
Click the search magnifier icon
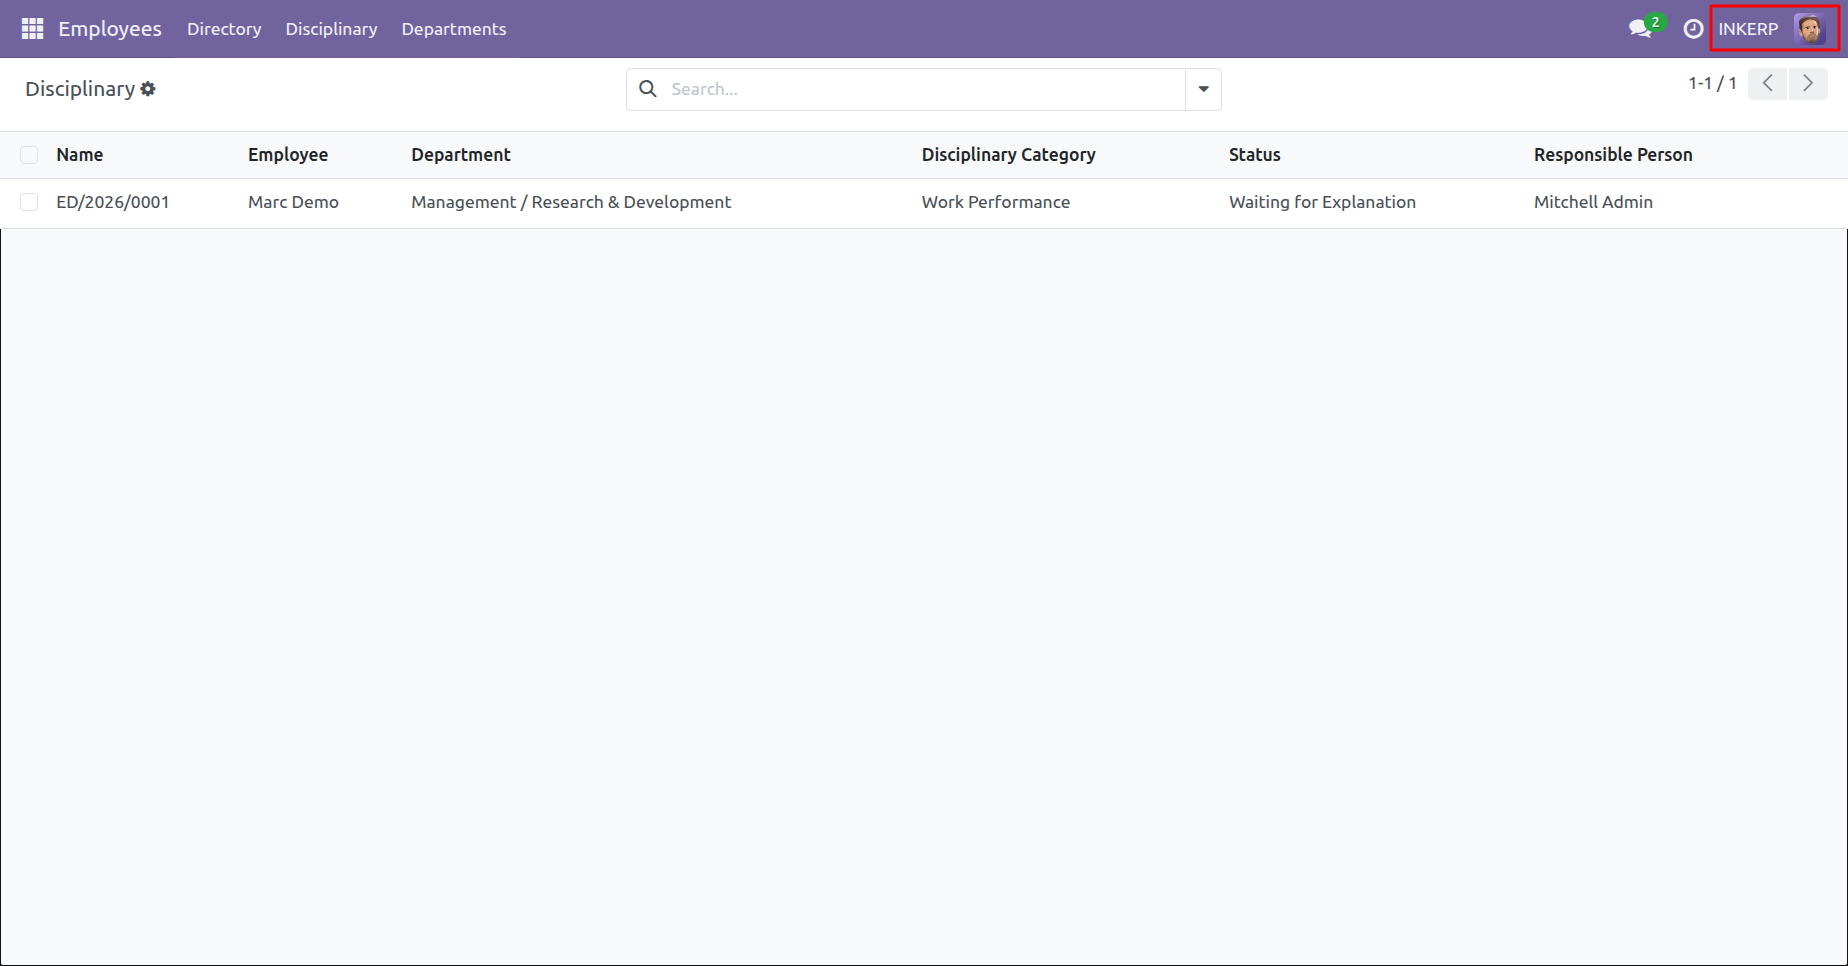pyautogui.click(x=648, y=89)
